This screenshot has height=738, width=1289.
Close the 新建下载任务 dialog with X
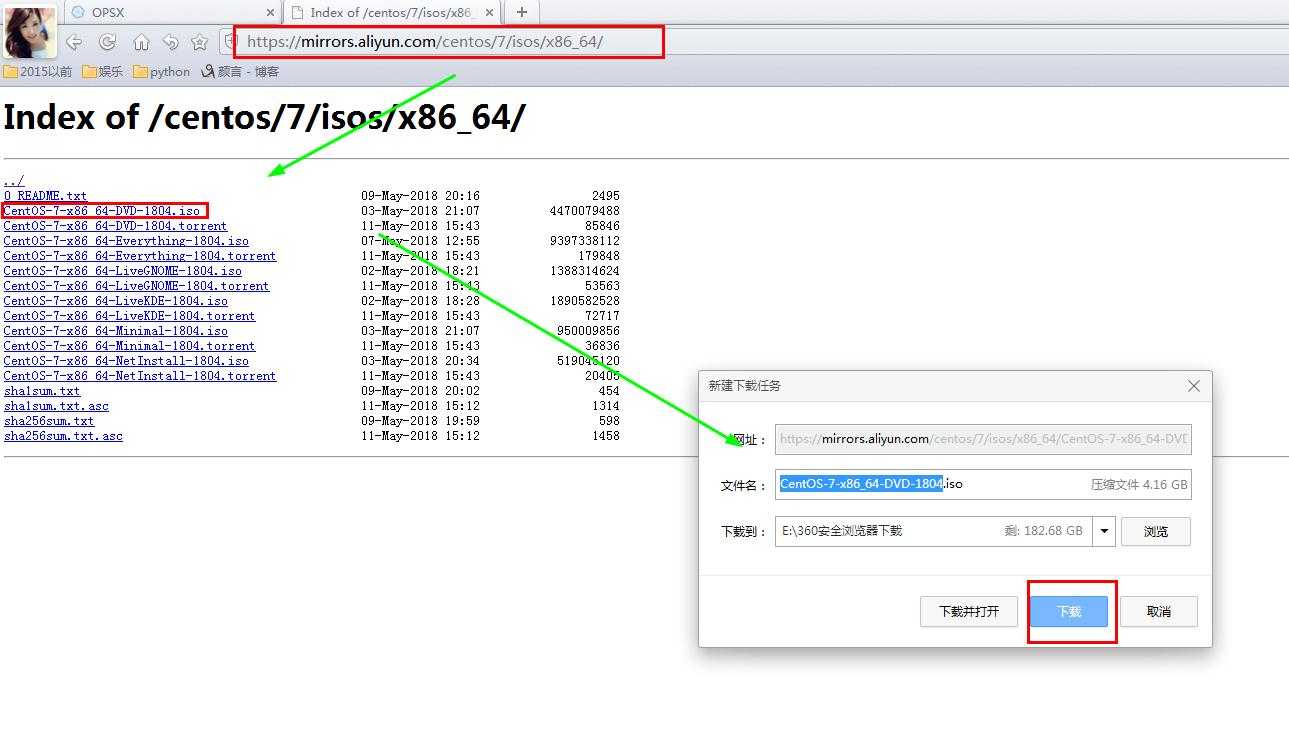1193,386
